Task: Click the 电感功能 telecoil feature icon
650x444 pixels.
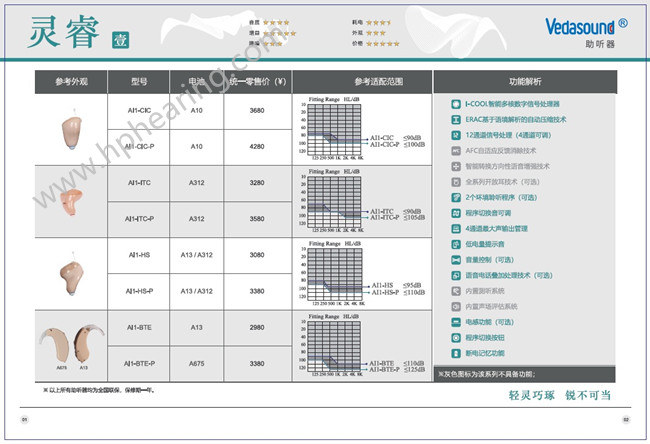Action: (x=456, y=322)
